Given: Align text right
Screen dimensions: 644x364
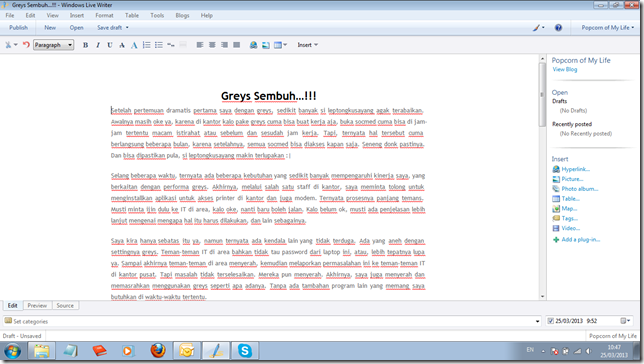Looking at the screenshot, I should click(224, 45).
